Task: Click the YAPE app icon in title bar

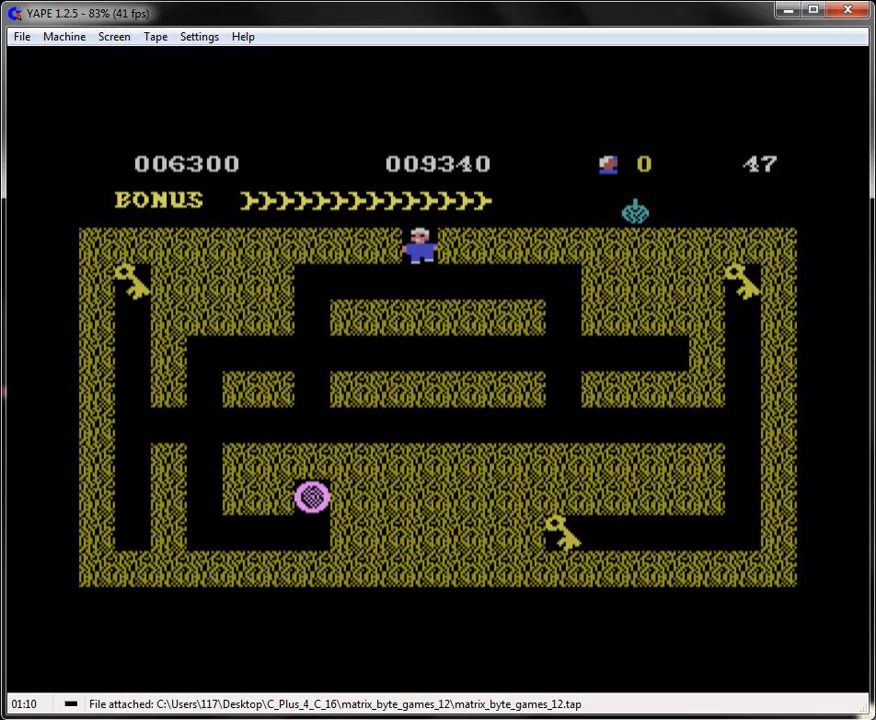Action: 15,13
